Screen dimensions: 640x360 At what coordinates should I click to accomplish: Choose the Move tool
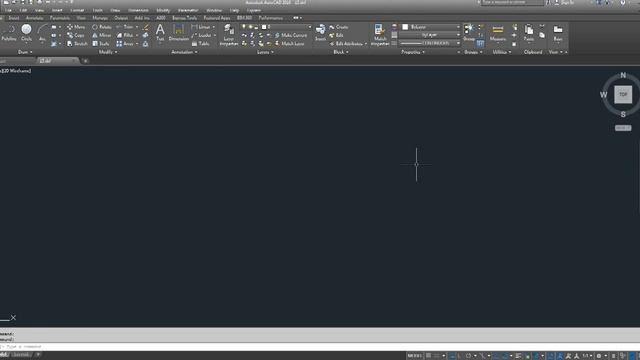click(x=76, y=27)
